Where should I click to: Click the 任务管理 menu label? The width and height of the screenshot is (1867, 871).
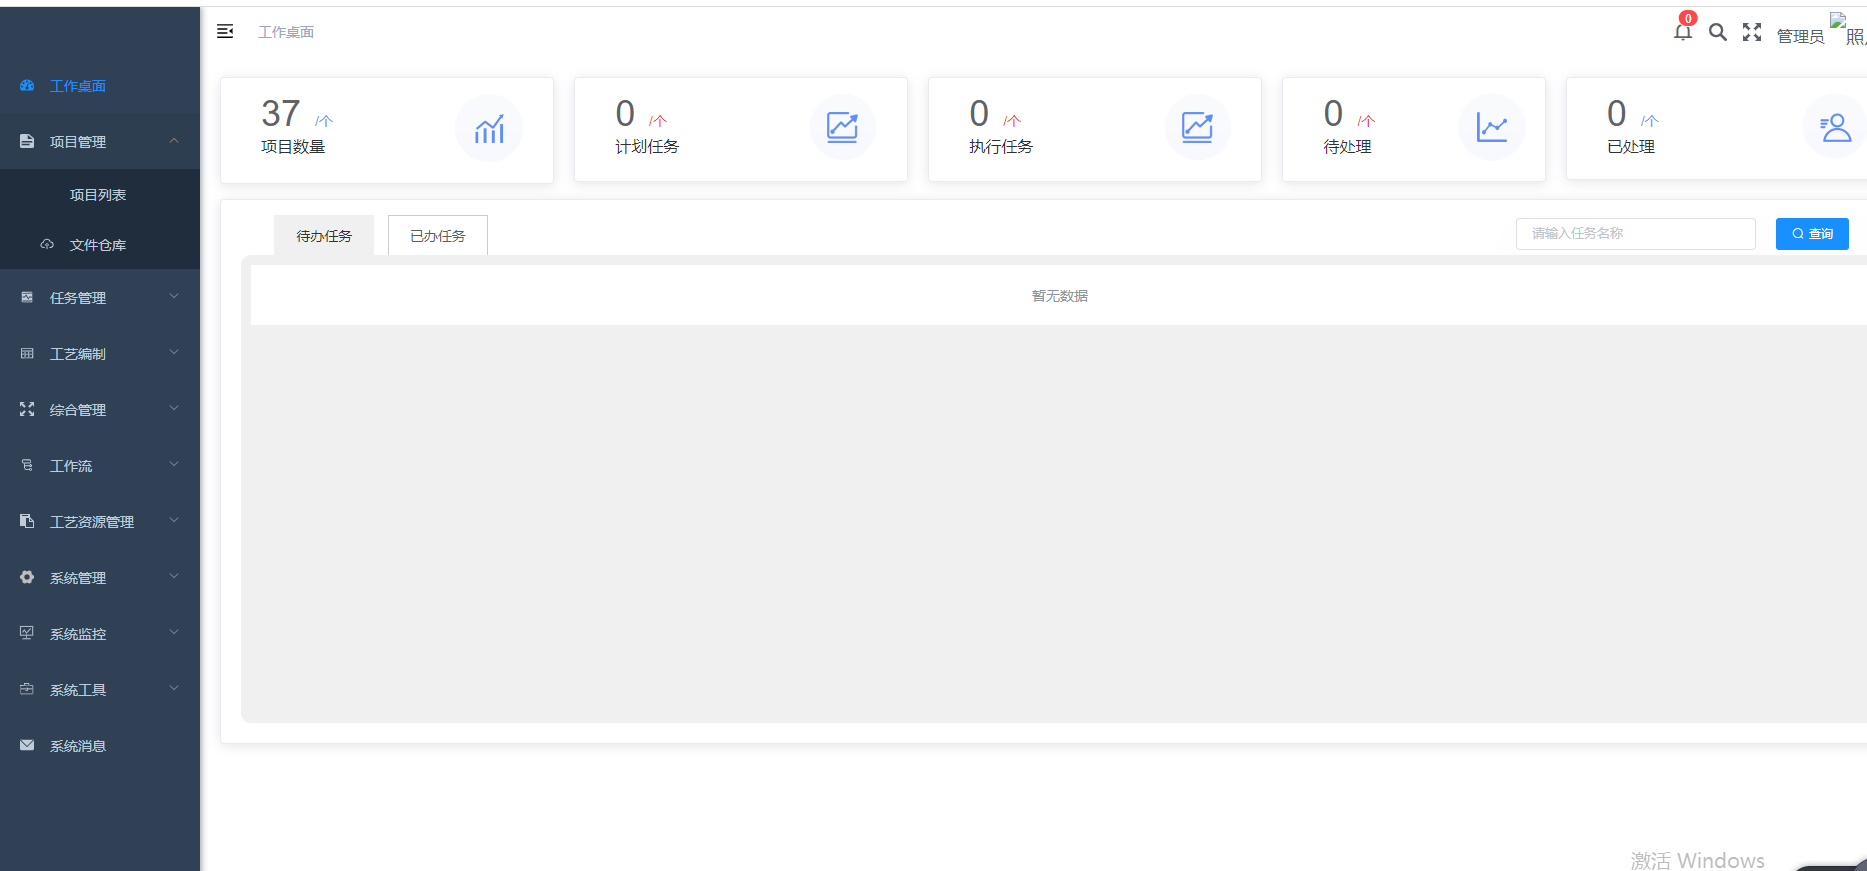(x=78, y=298)
